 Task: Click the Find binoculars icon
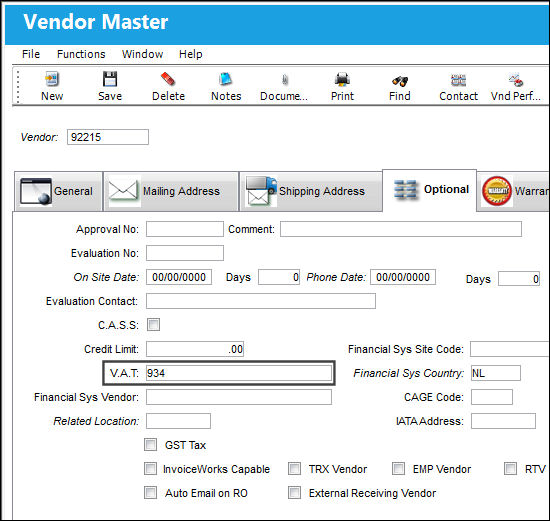point(400,81)
